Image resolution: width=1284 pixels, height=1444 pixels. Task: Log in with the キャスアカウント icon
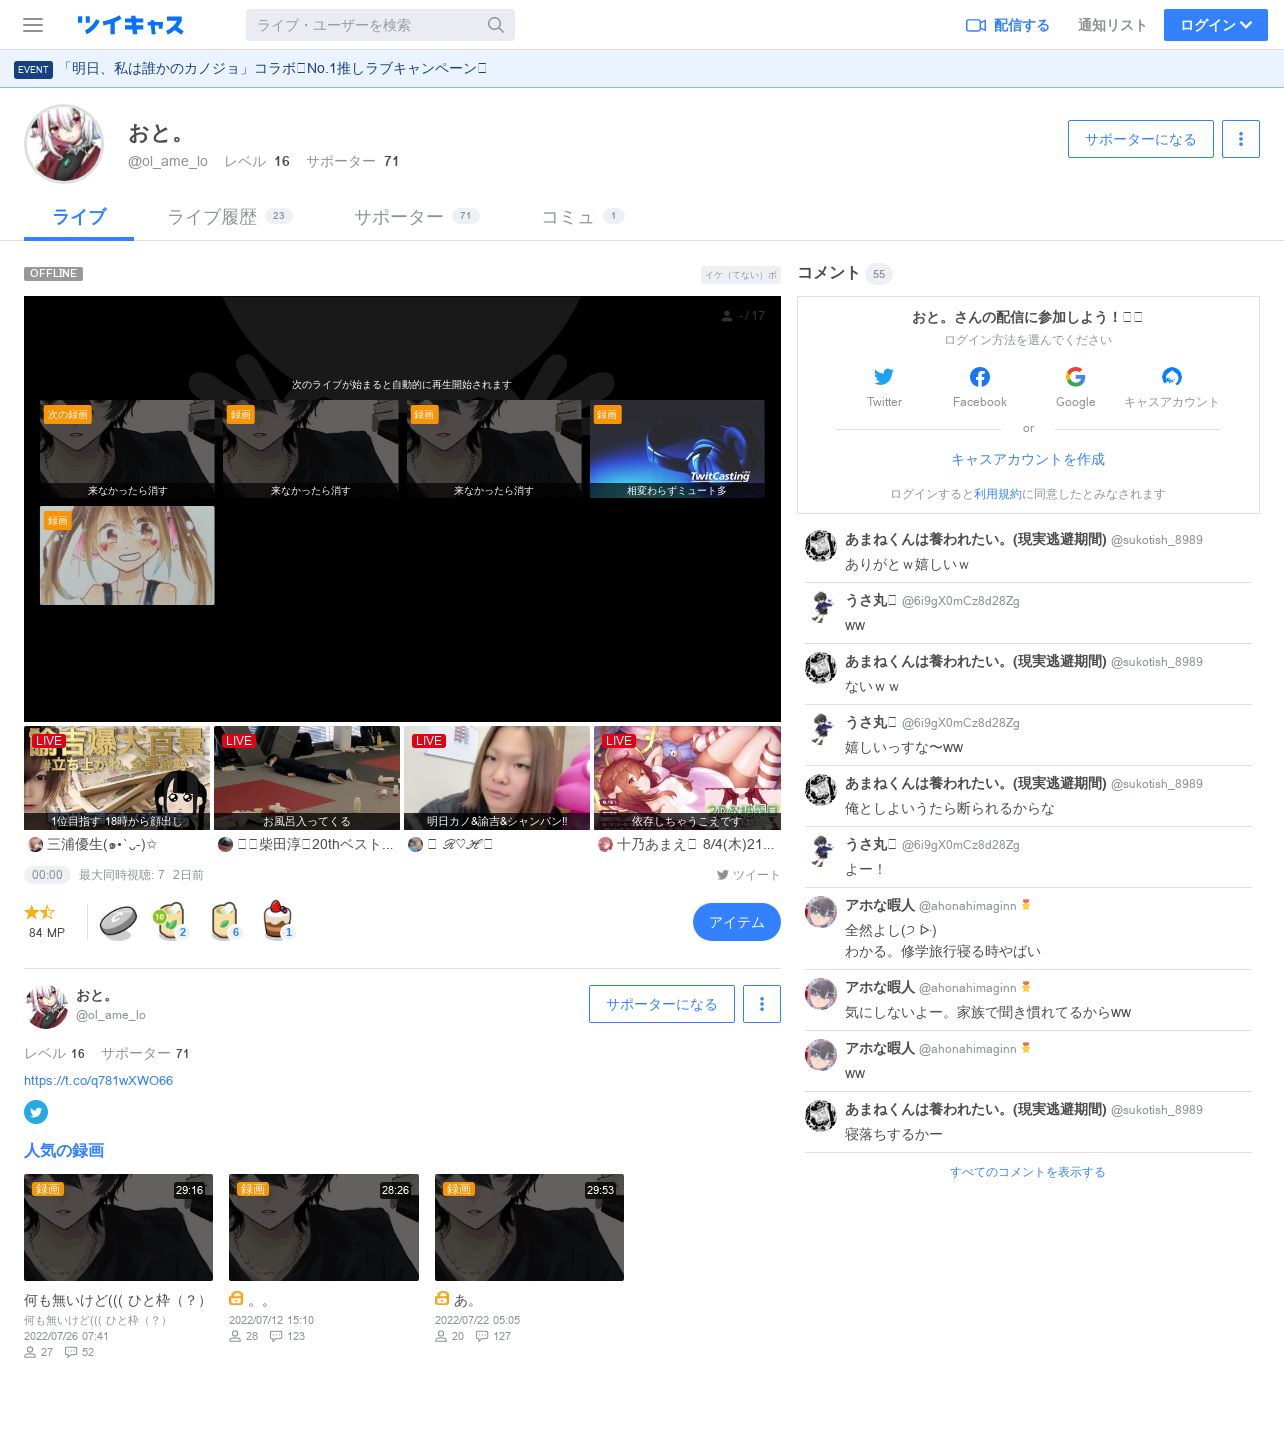pyautogui.click(x=1172, y=377)
